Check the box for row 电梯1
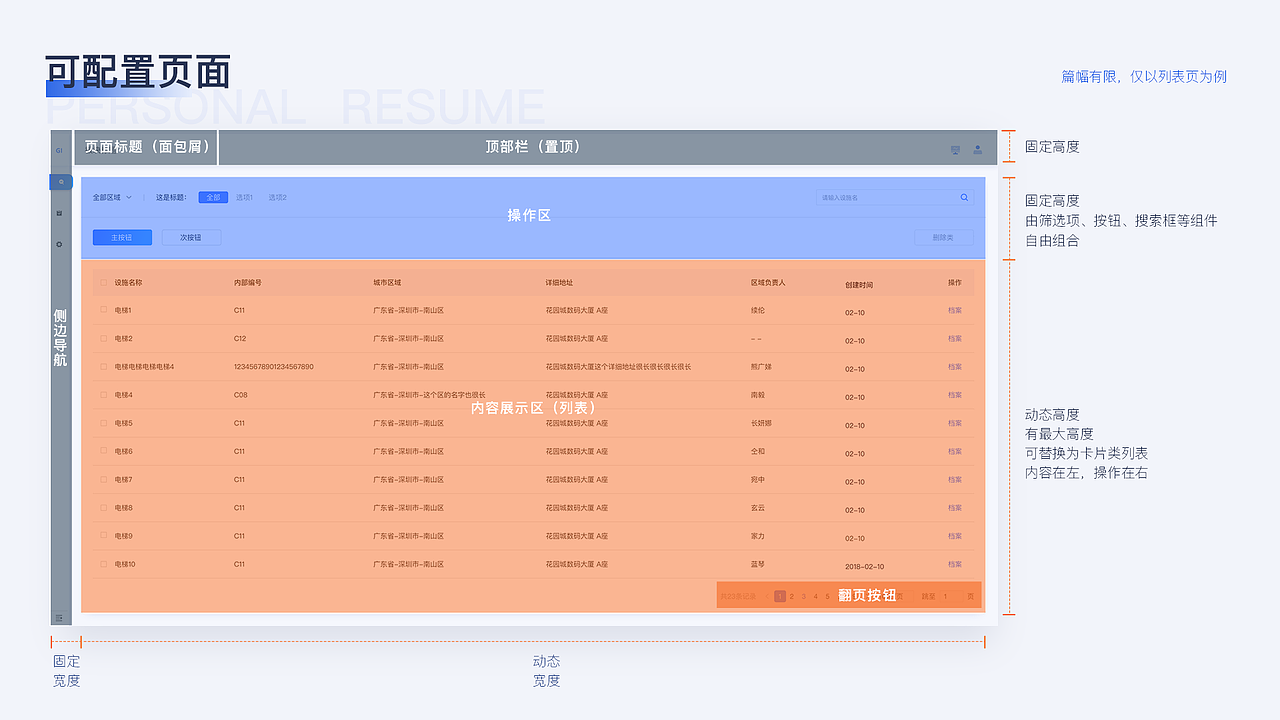The width and height of the screenshot is (1280, 720). (103, 310)
